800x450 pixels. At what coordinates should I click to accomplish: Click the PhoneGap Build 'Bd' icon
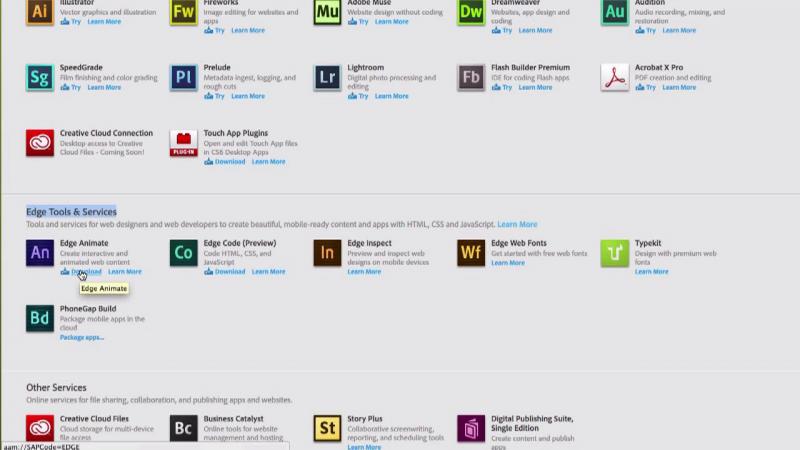point(40,319)
